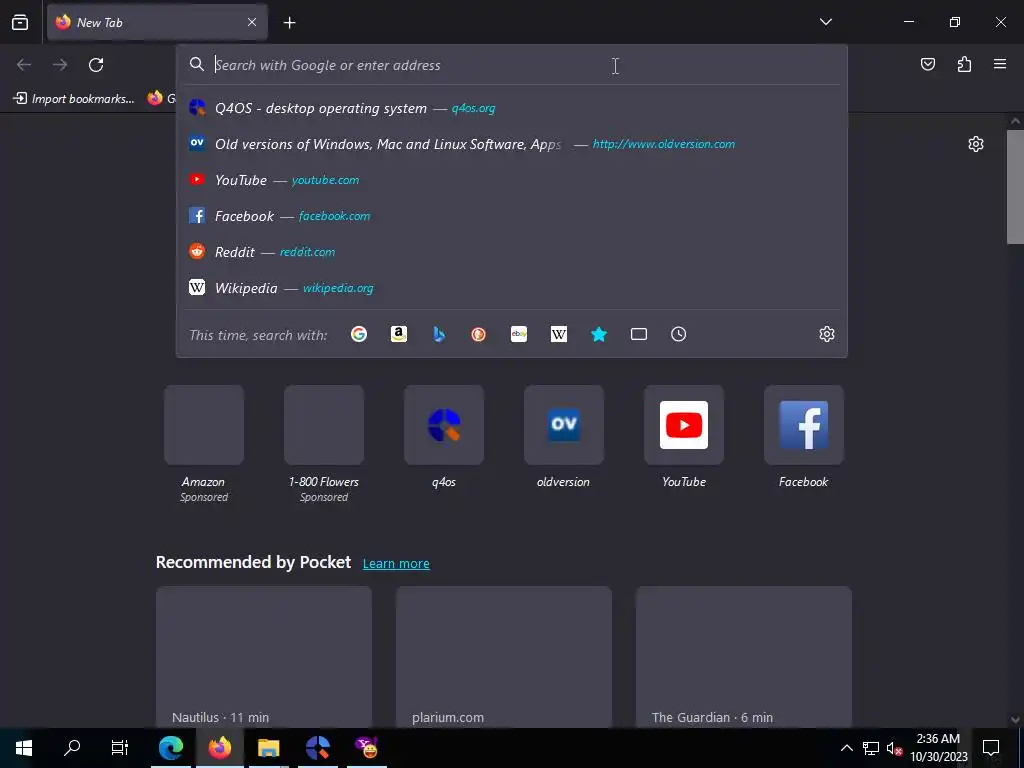Search this time with Google

pos(359,334)
